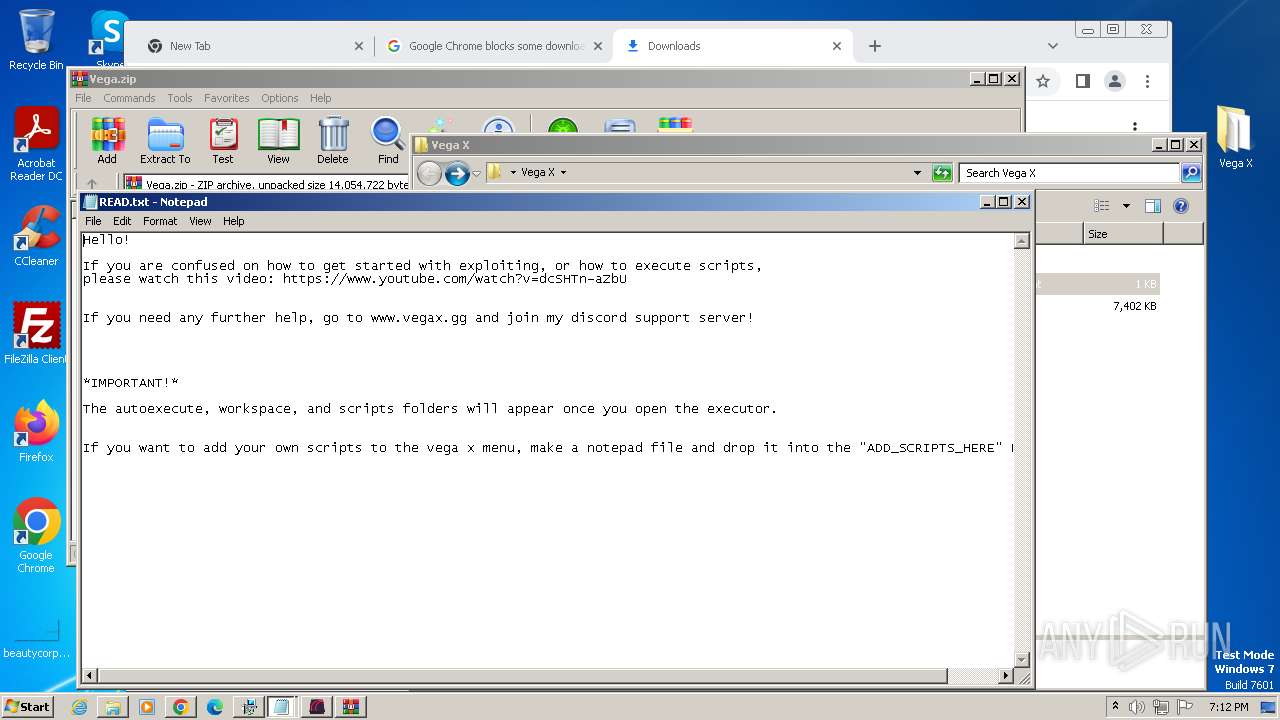
Task: Click Notepad vertical scrollbar down arrow
Action: point(1021,659)
